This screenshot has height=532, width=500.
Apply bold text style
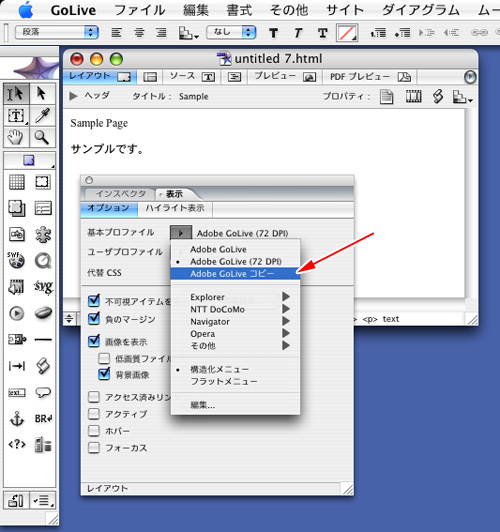[273, 33]
